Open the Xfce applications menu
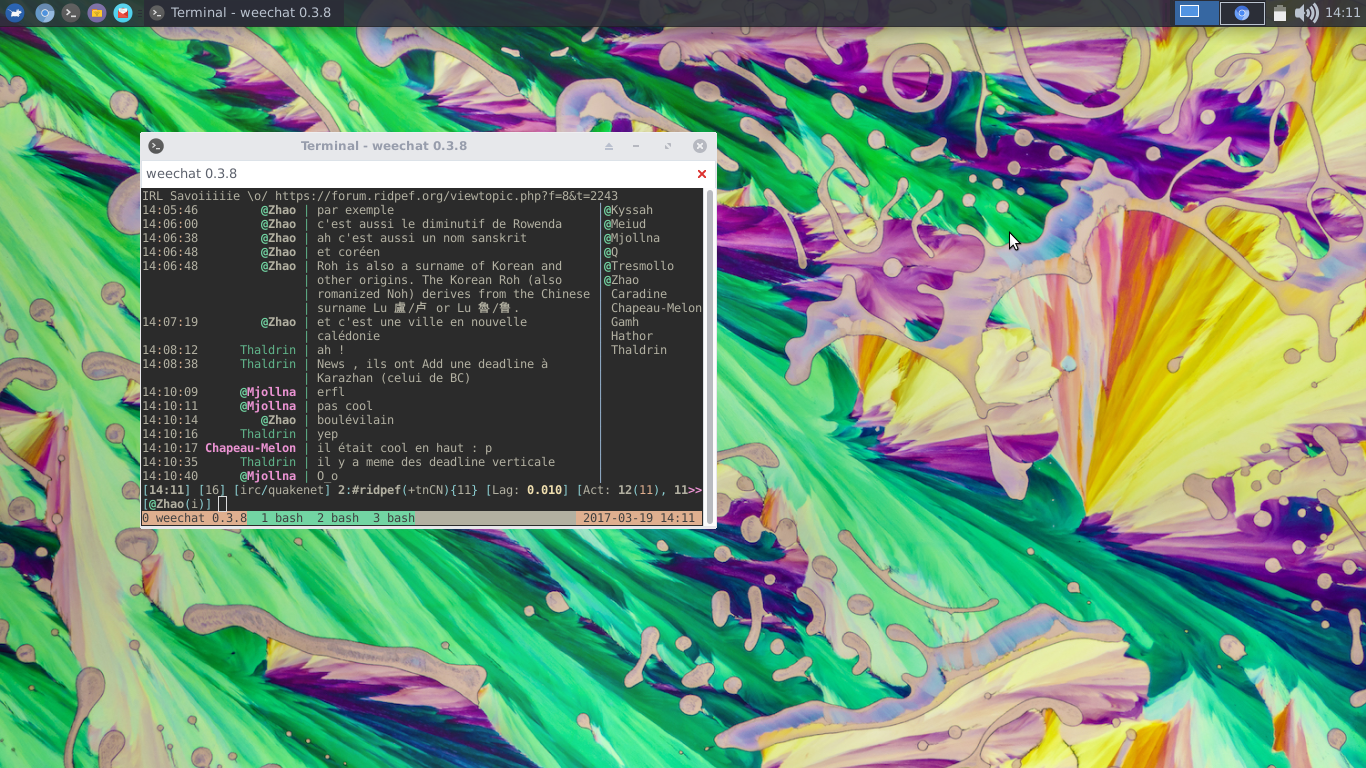The image size is (1366, 768). click(15, 13)
